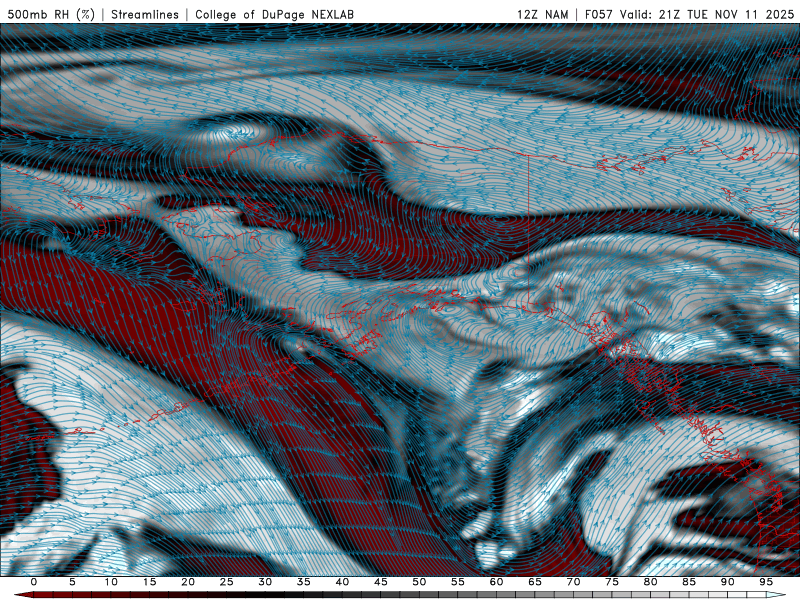Click the "95" label on the color scale
800x600 pixels.
[x=766, y=582]
